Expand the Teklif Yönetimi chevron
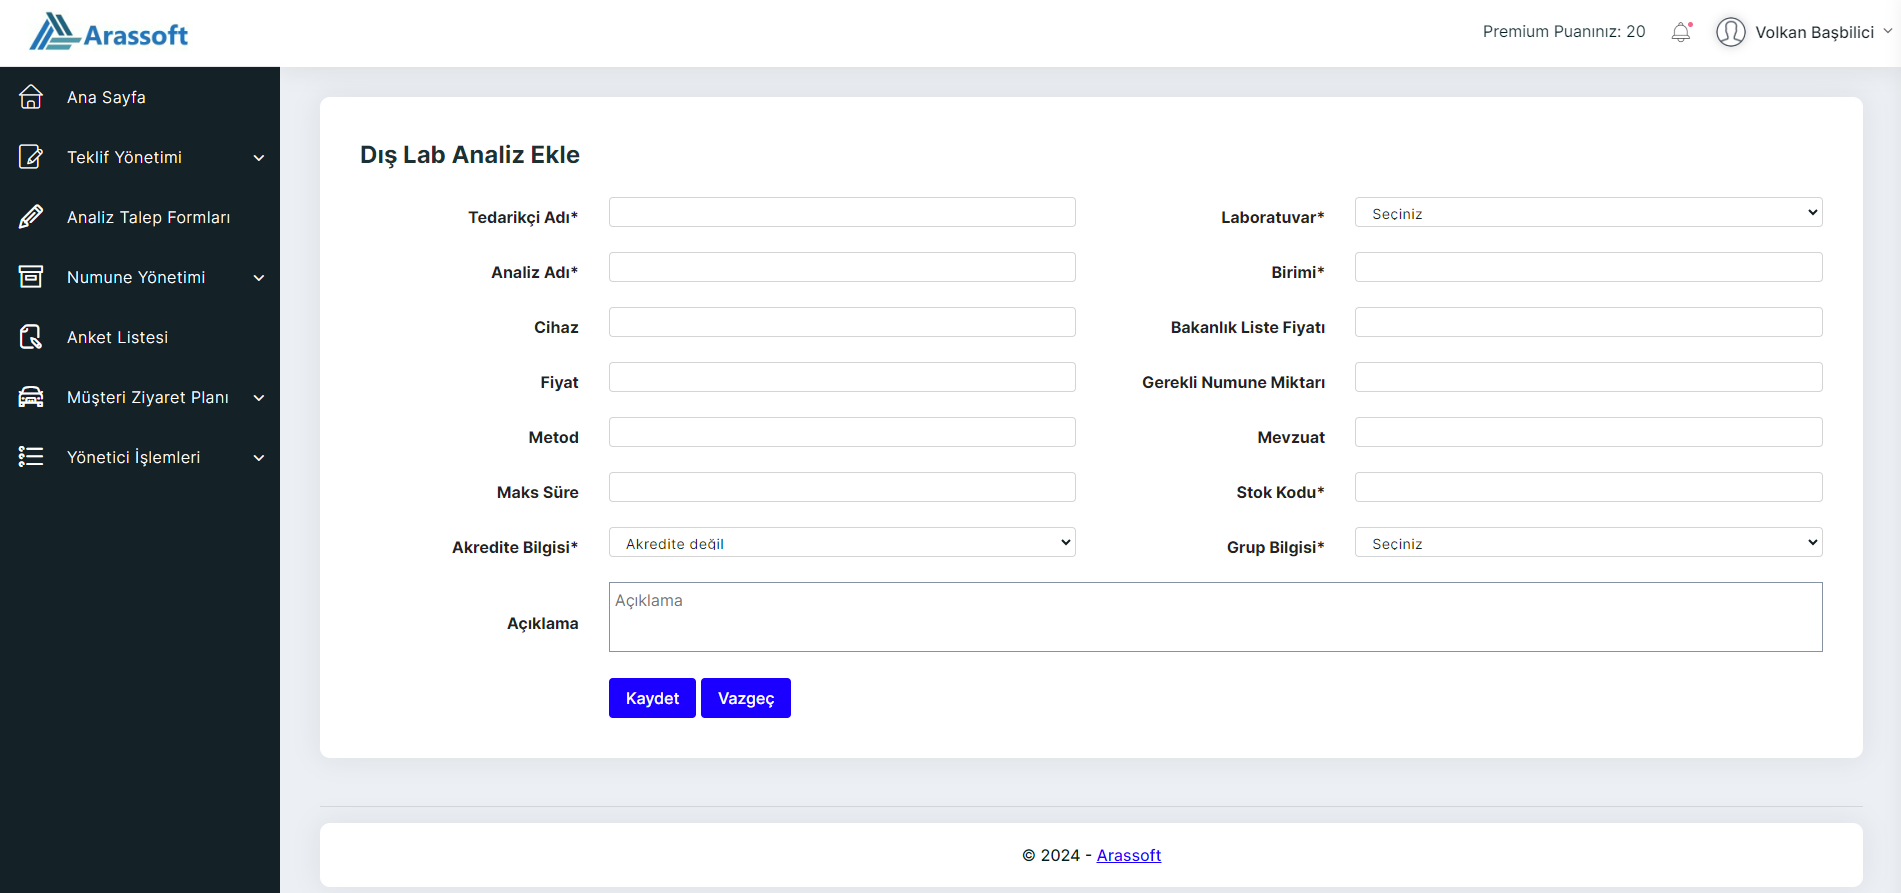The height and width of the screenshot is (893, 1901). pyautogui.click(x=259, y=158)
